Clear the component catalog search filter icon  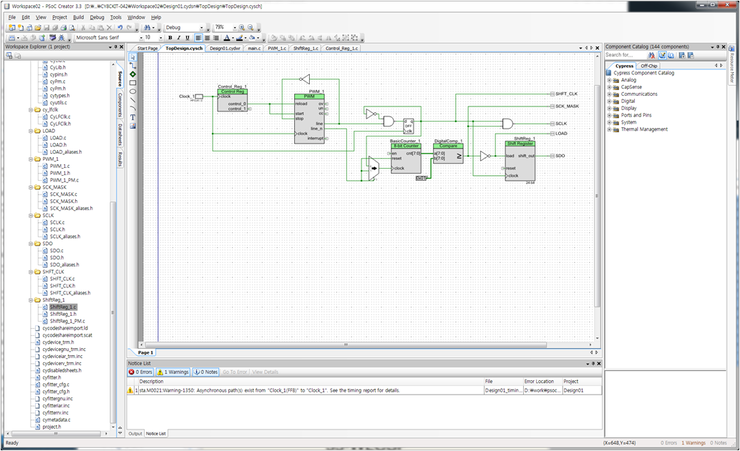click(x=652, y=56)
